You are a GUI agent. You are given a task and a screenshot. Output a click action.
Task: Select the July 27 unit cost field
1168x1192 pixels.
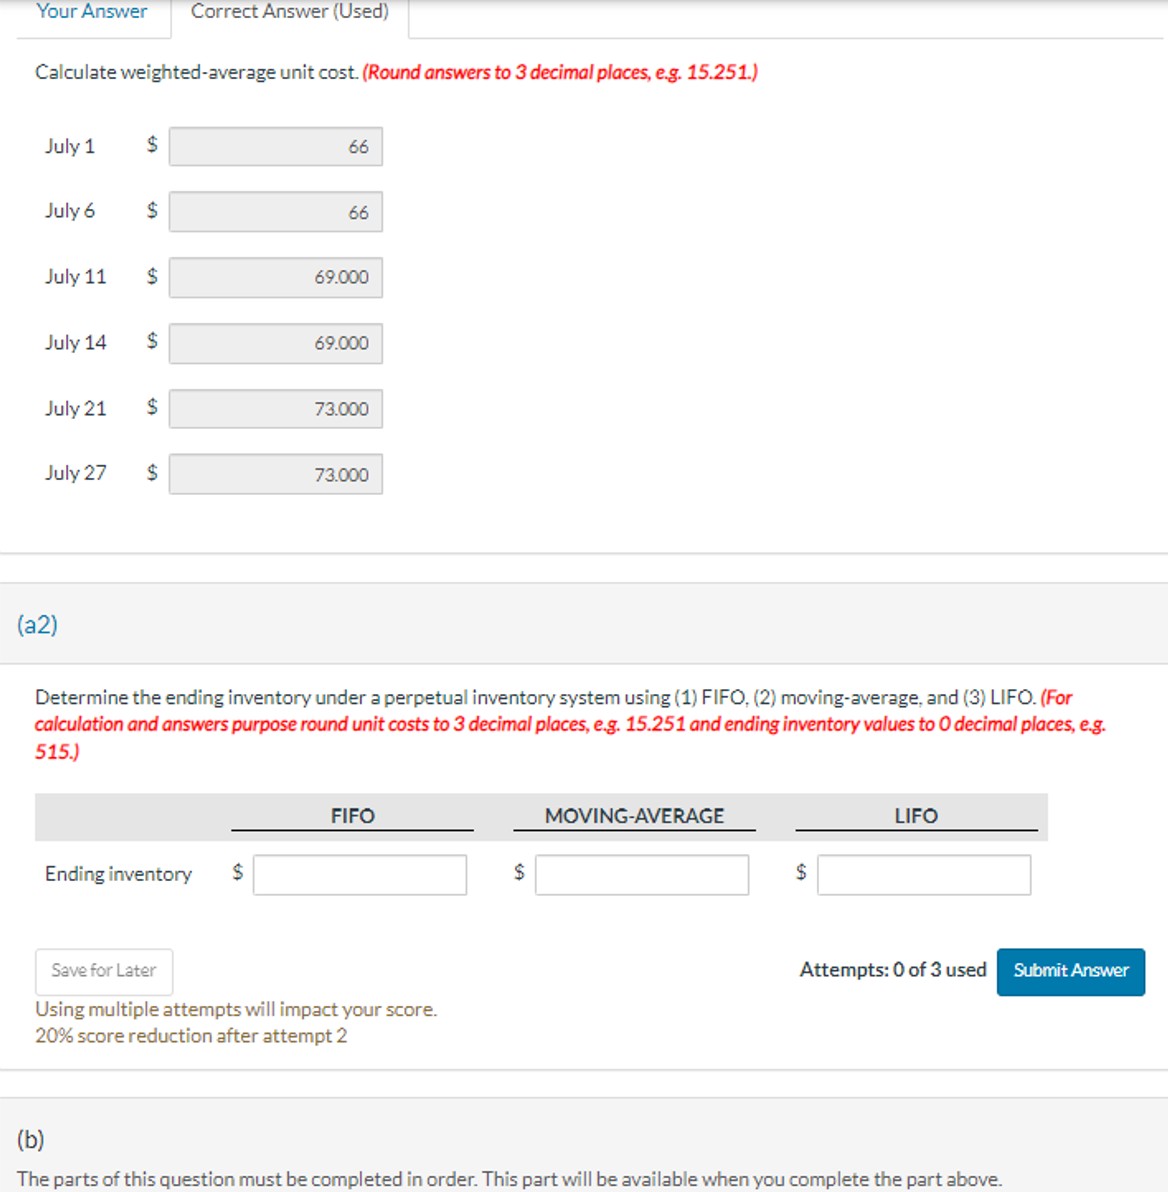pyautogui.click(x=275, y=474)
